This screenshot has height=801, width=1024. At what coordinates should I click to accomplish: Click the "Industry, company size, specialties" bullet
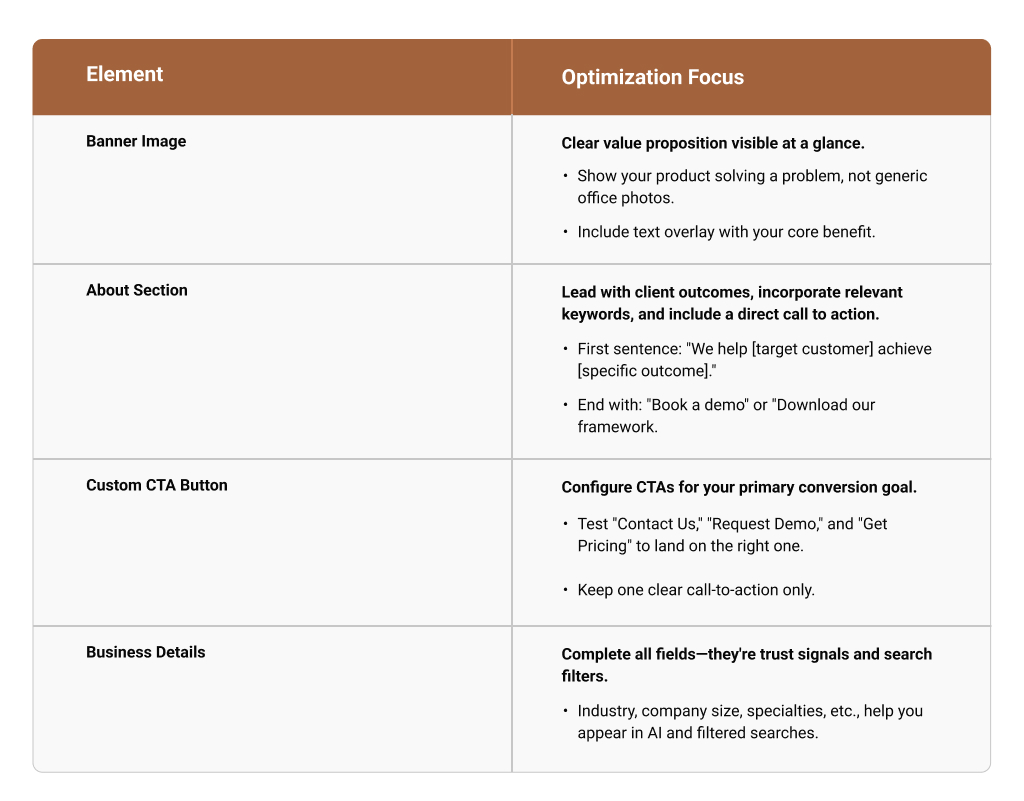coord(750,722)
